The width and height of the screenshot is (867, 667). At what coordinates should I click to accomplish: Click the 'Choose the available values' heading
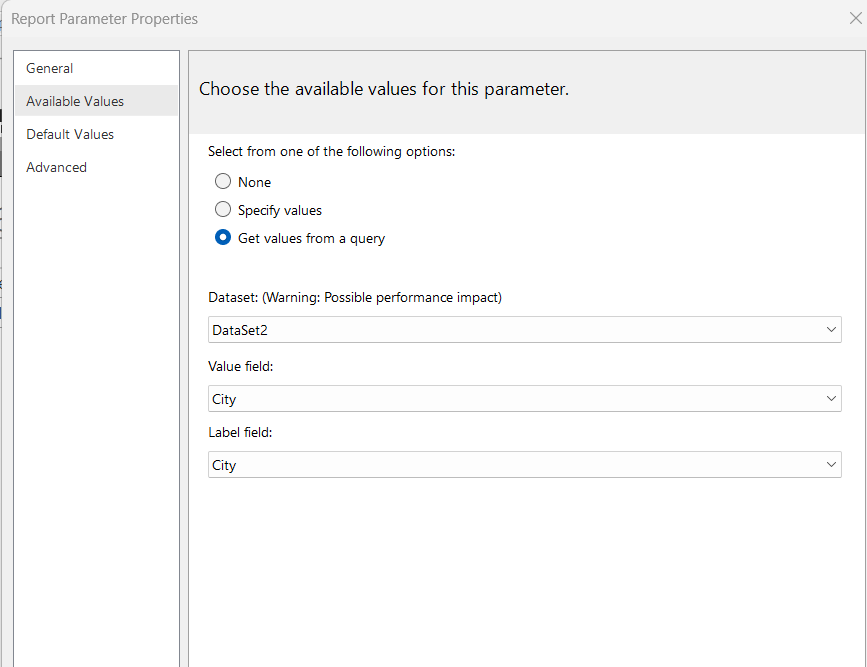(384, 89)
